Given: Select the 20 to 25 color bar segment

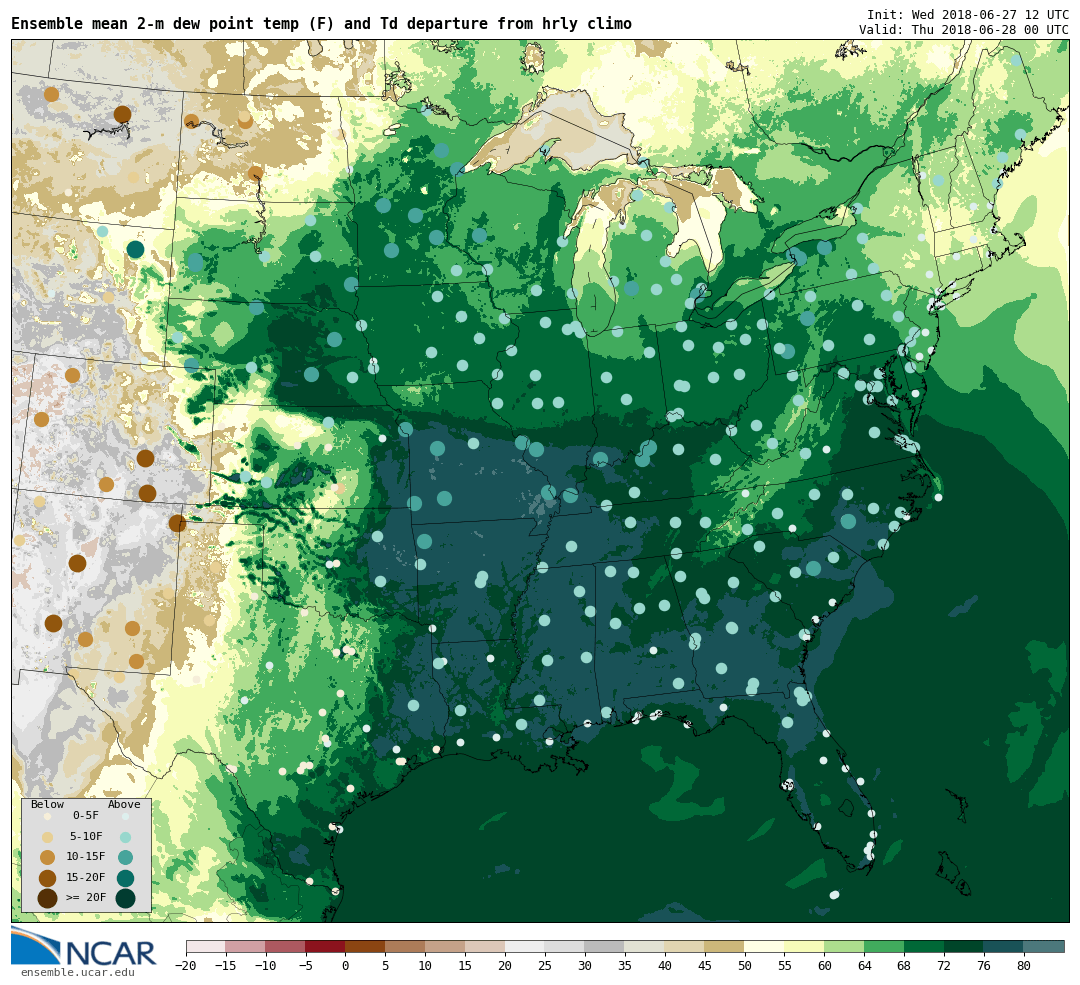Looking at the screenshot, I should (525, 947).
